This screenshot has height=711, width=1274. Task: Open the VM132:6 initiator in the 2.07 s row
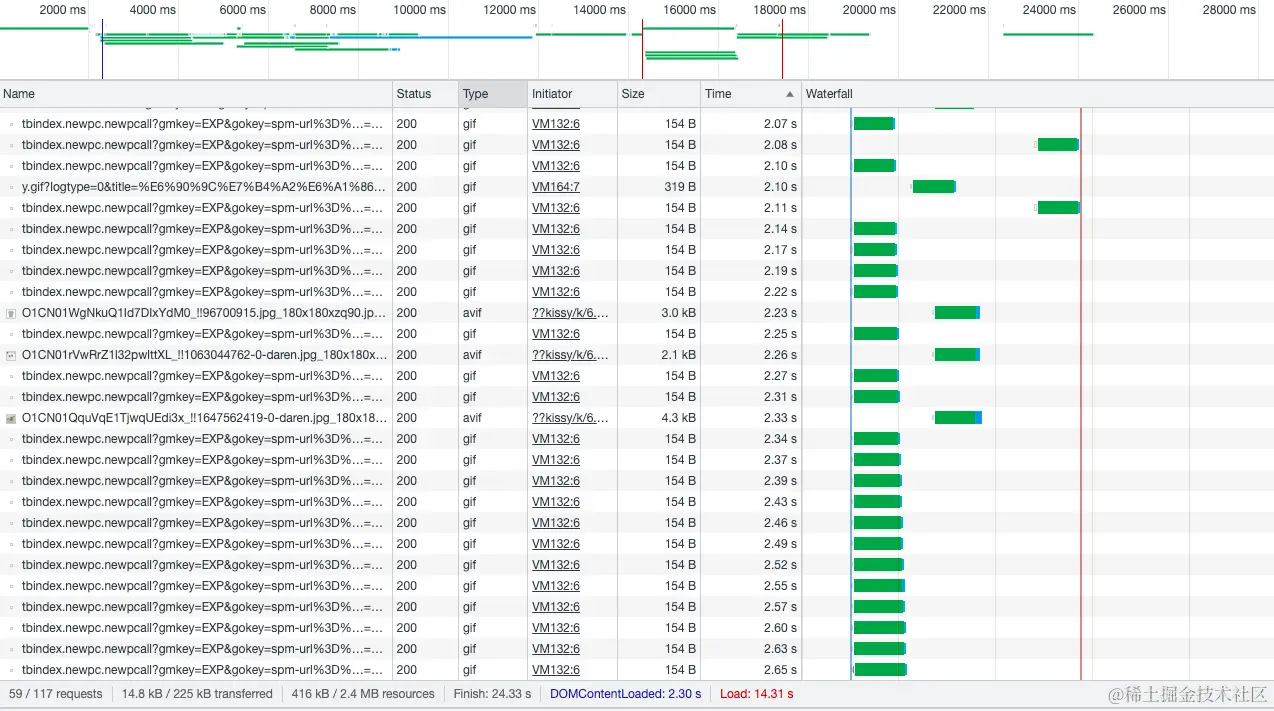tap(556, 124)
